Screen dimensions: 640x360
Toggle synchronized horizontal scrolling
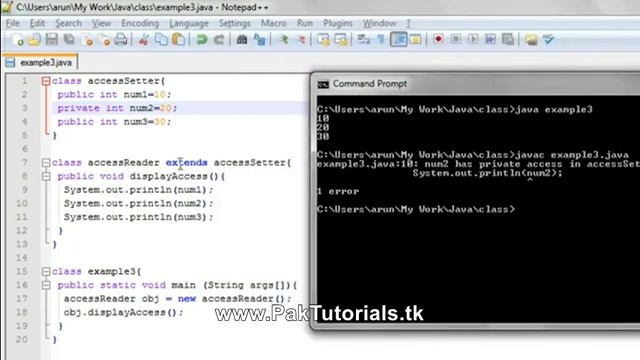[x=340, y=40]
